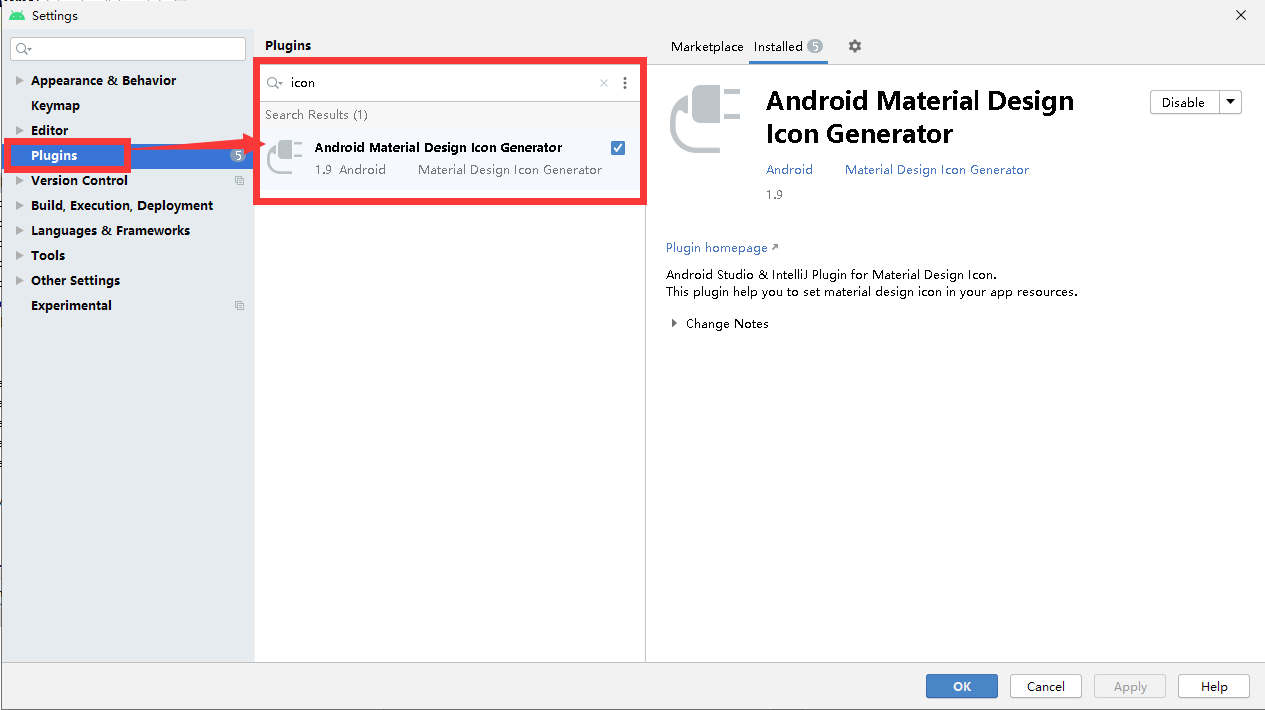This screenshot has width=1265, height=710.
Task: Select Plugins in settings tree
Action: [54, 156]
